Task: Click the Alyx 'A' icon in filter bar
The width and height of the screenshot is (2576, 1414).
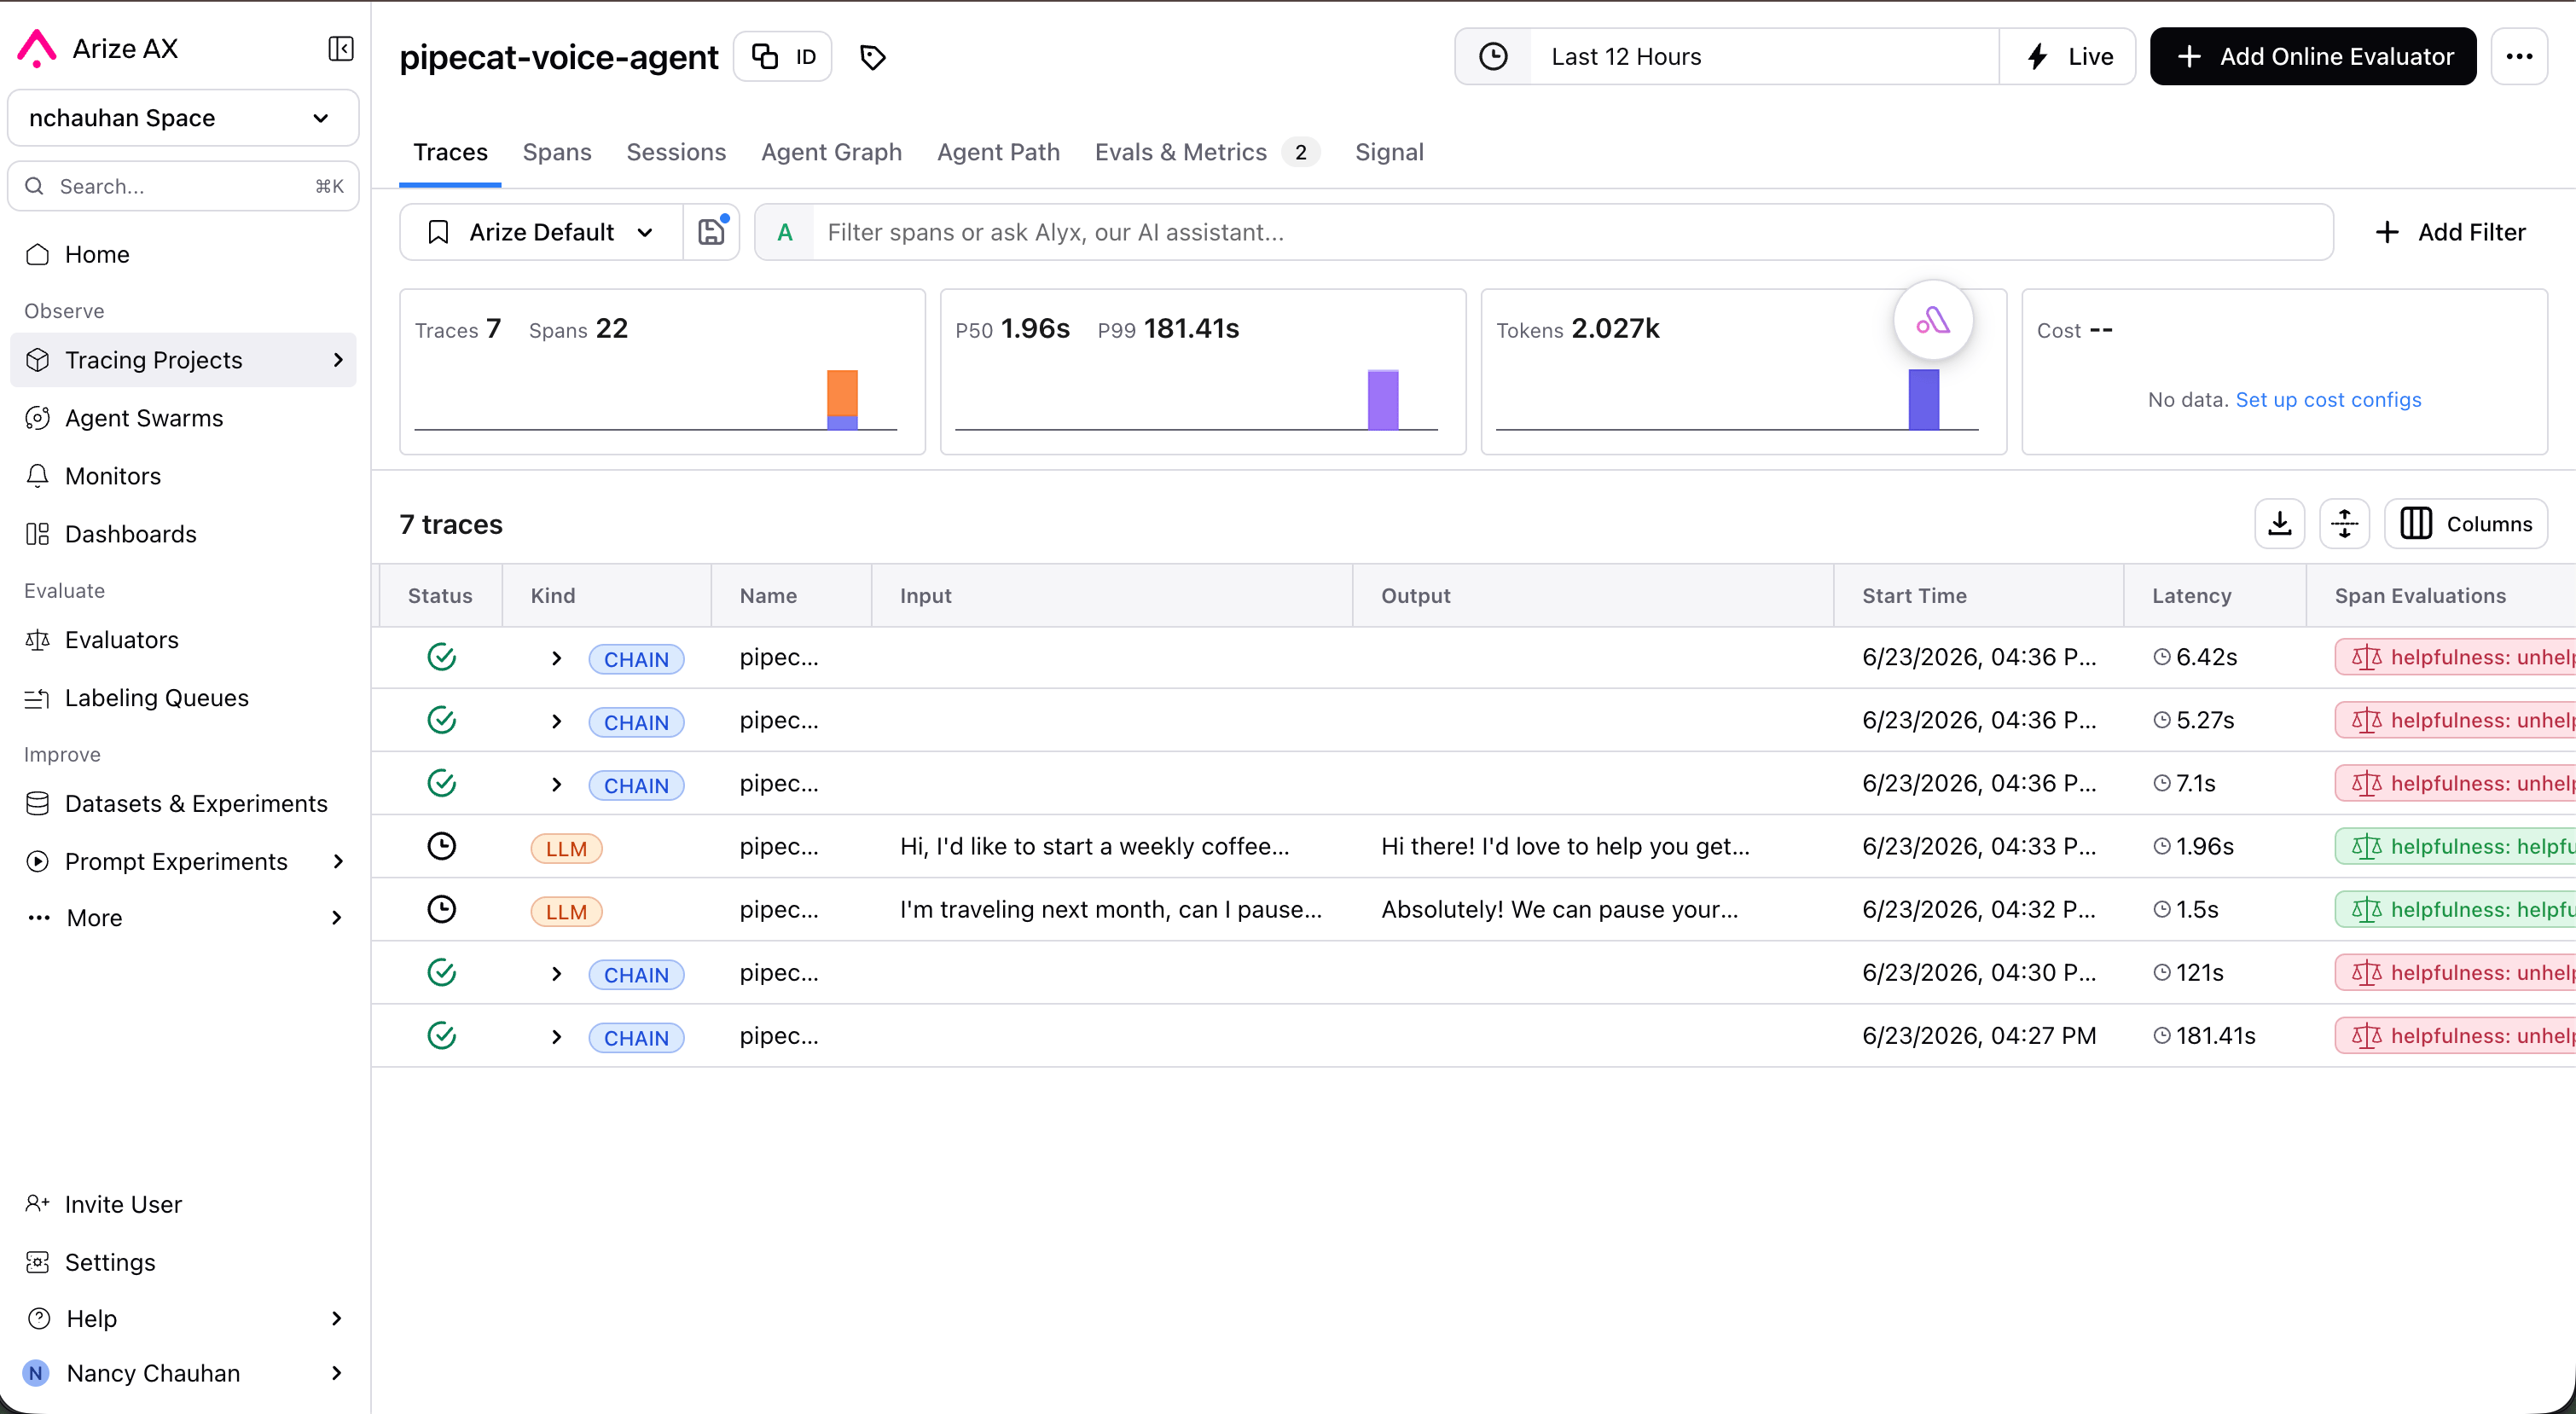Action: [785, 232]
